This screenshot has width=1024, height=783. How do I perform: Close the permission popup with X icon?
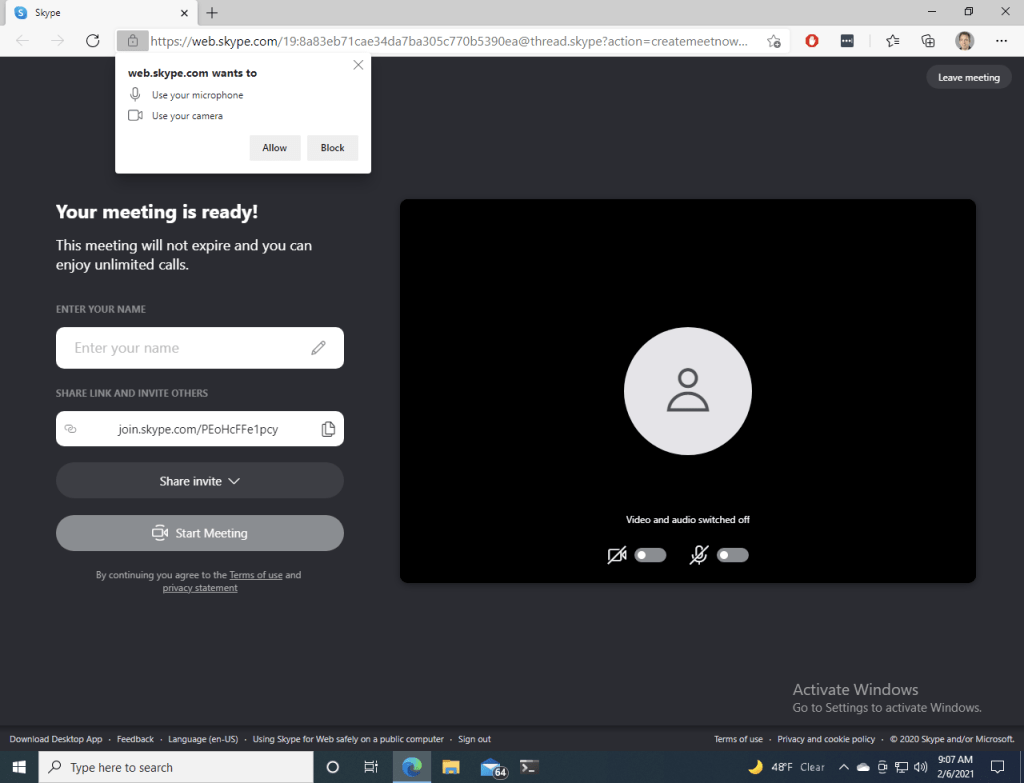point(358,65)
